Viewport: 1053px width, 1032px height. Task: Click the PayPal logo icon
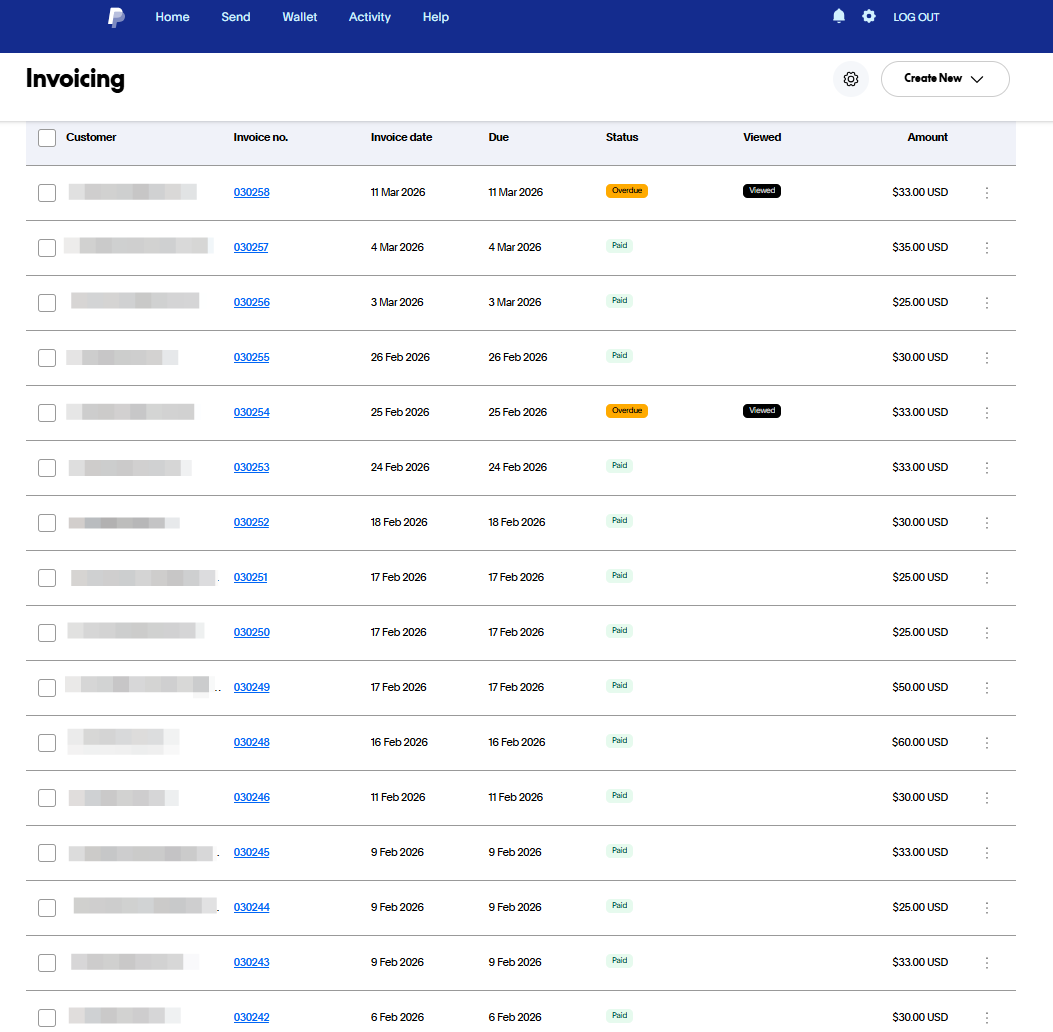[x=117, y=17]
